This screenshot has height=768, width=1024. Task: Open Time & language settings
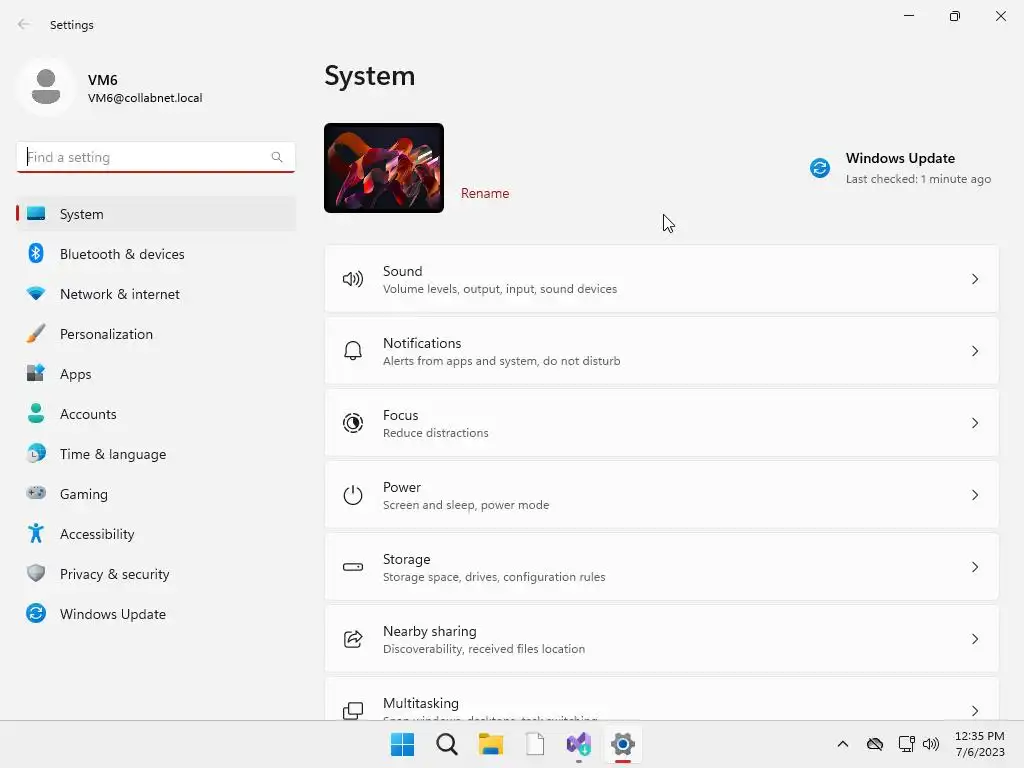(x=155, y=453)
